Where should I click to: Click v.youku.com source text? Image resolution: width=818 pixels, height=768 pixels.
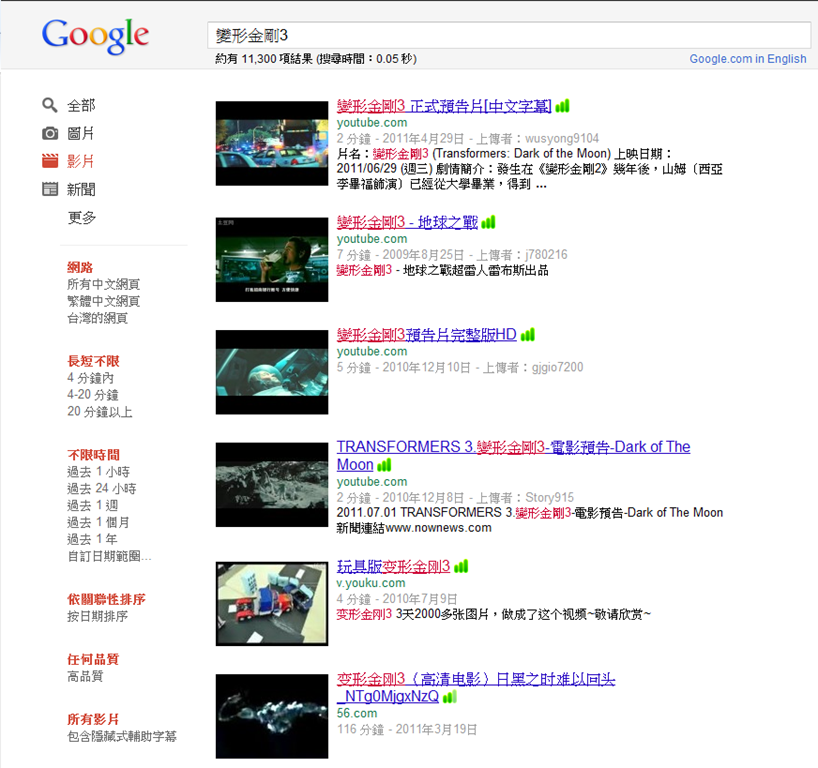pyautogui.click(x=371, y=583)
